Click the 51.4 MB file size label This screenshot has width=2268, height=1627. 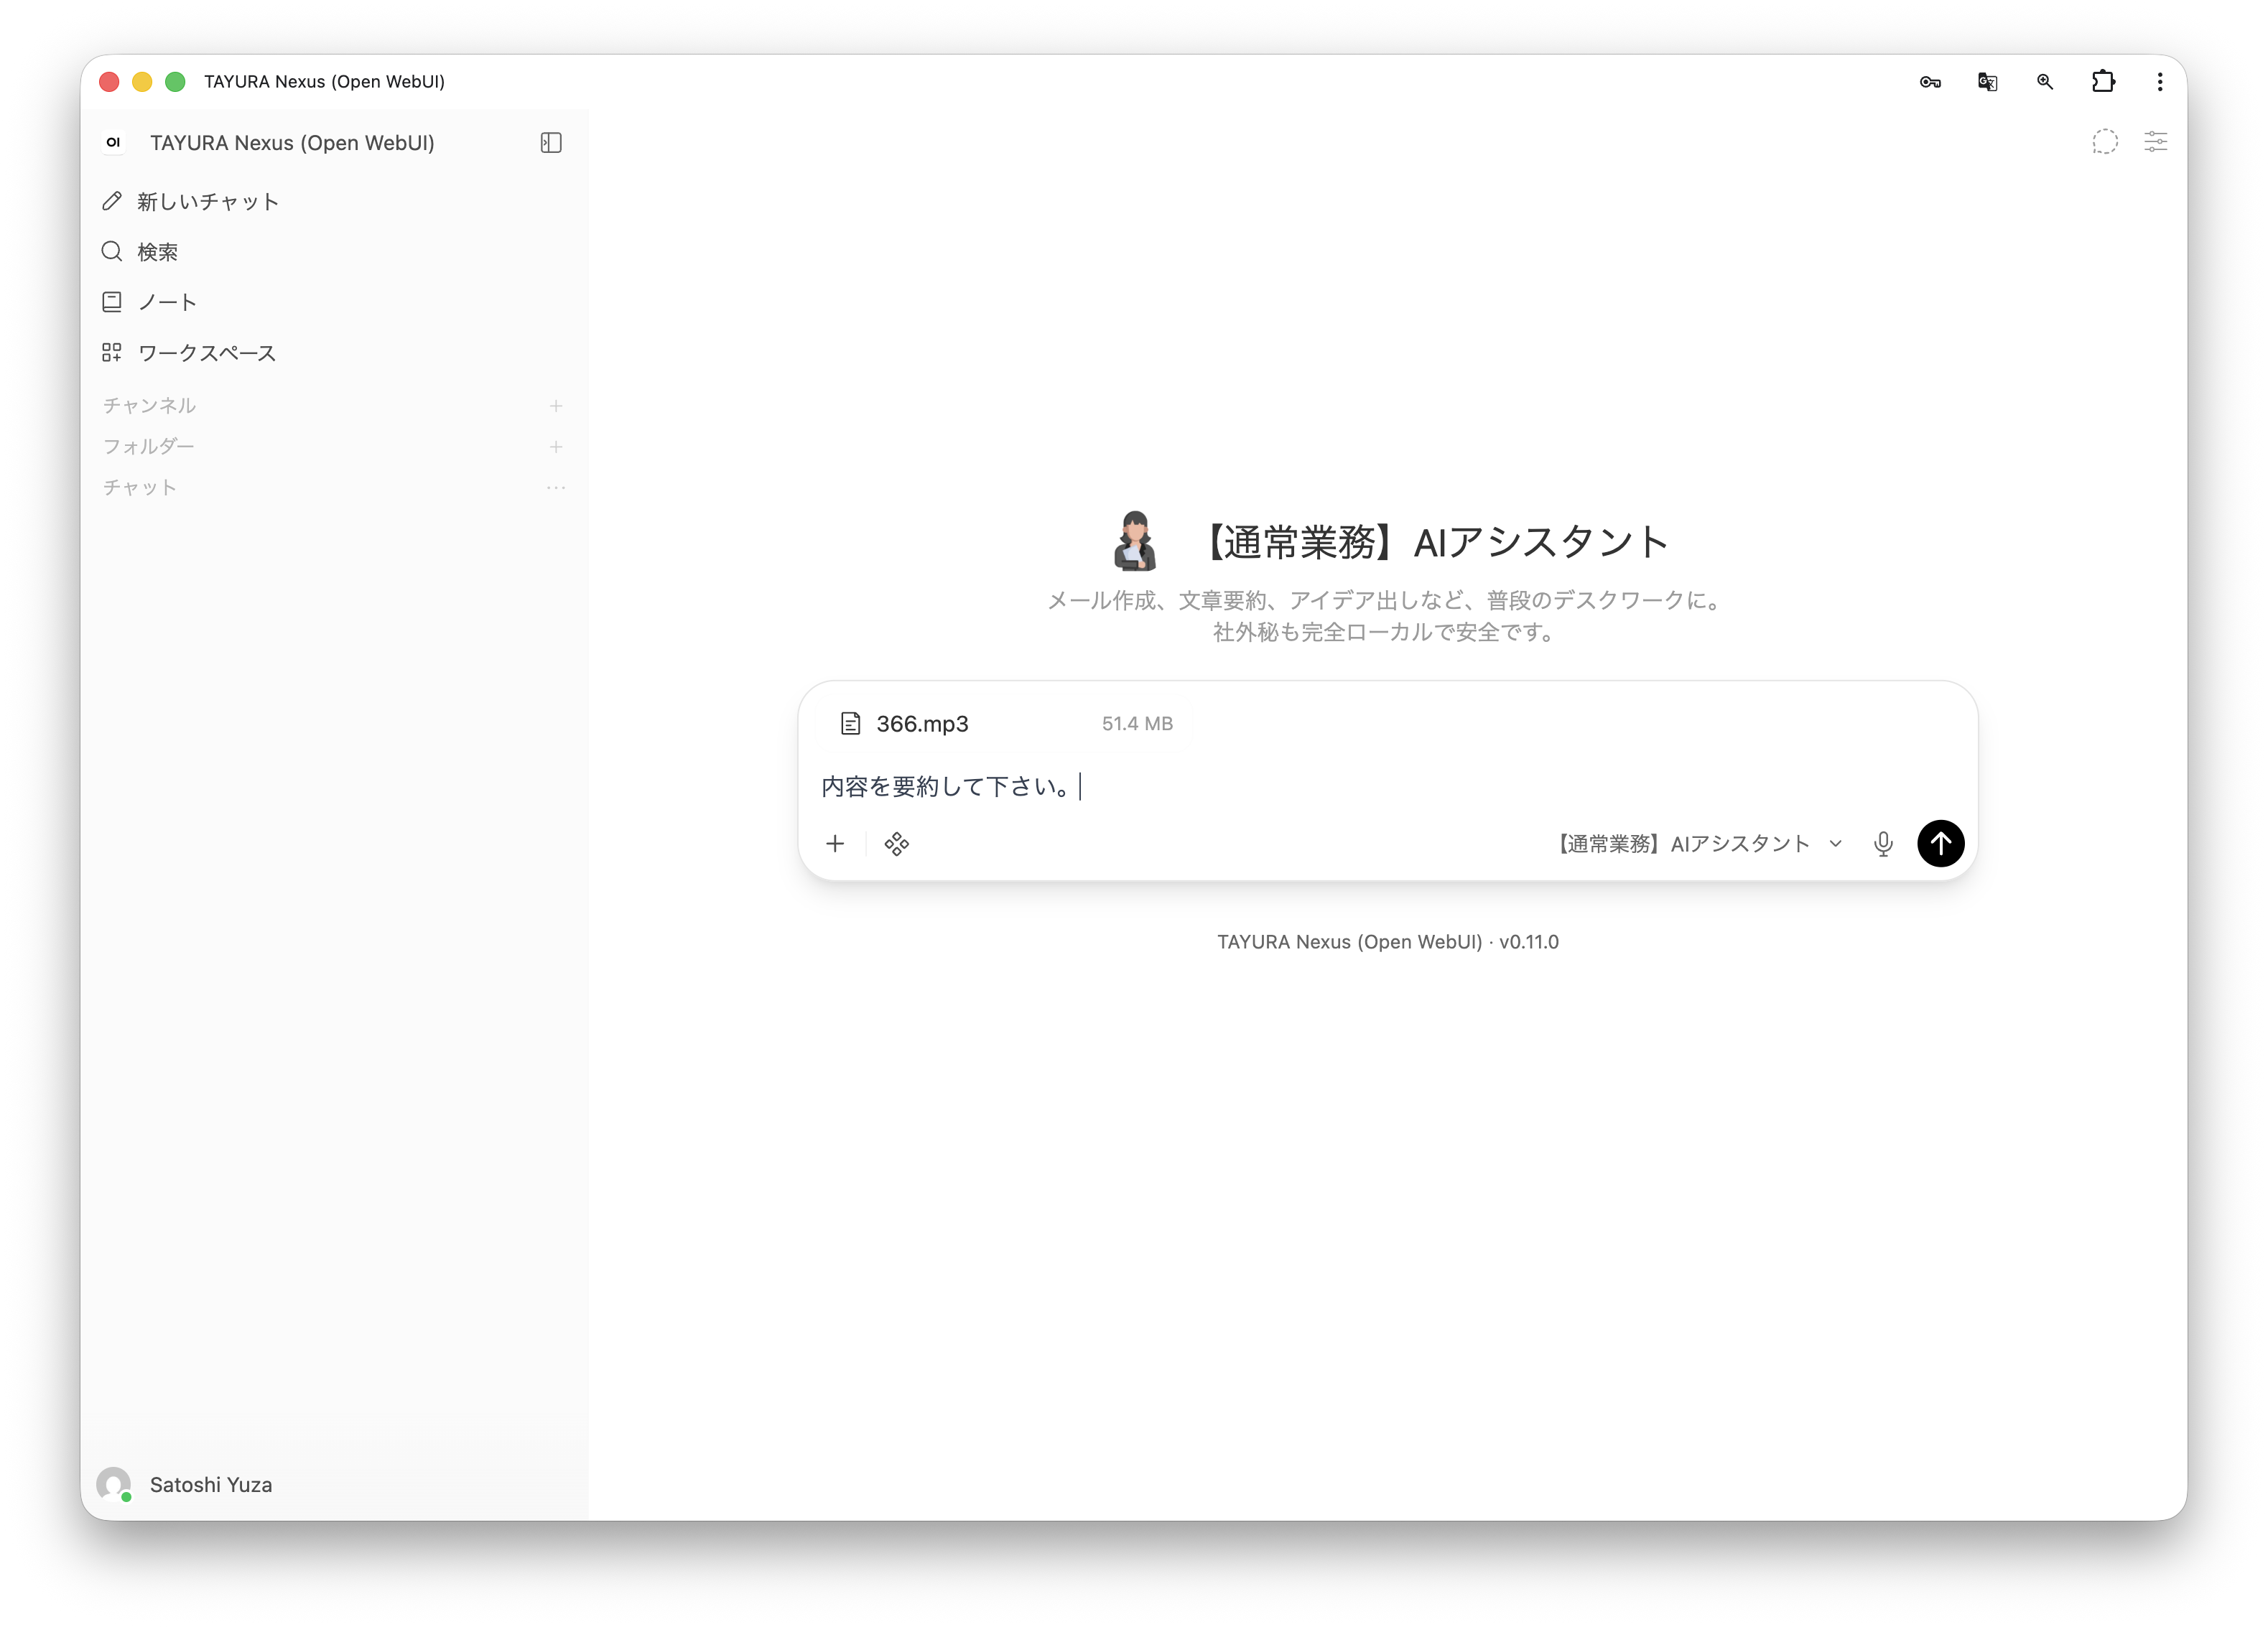[x=1137, y=724]
